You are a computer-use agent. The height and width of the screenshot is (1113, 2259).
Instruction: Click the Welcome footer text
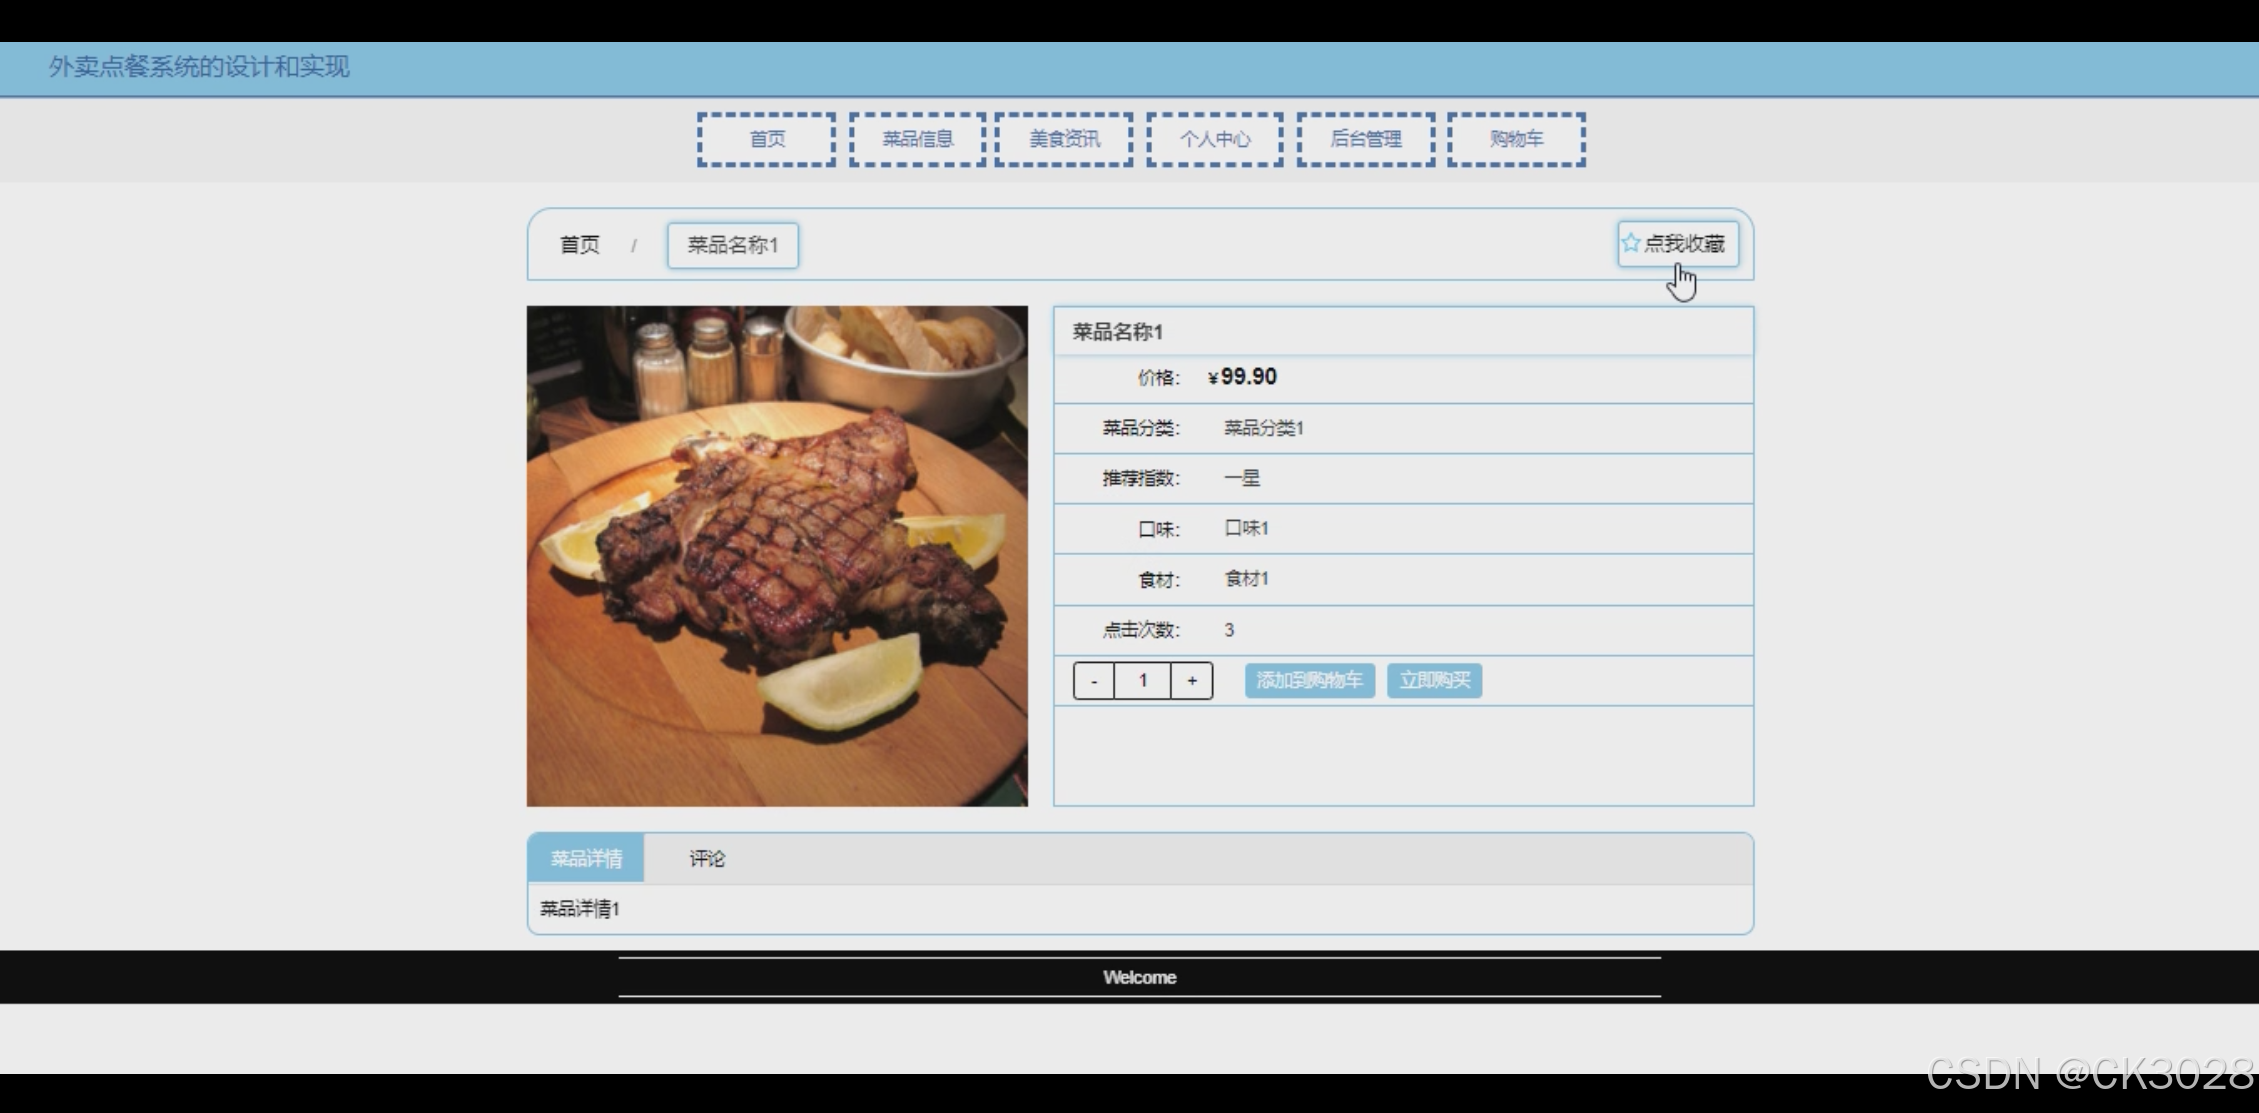point(1139,977)
